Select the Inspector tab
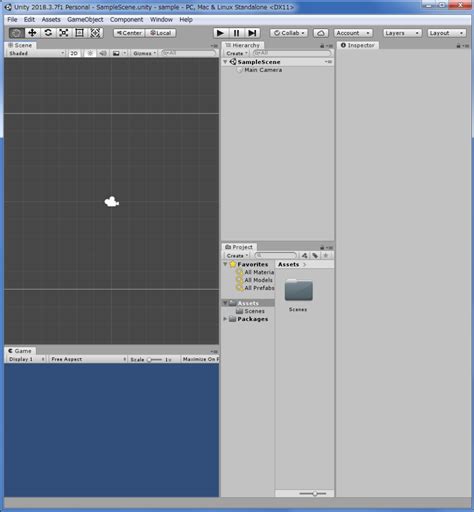Image resolution: width=474 pixels, height=512 pixels. tap(358, 45)
